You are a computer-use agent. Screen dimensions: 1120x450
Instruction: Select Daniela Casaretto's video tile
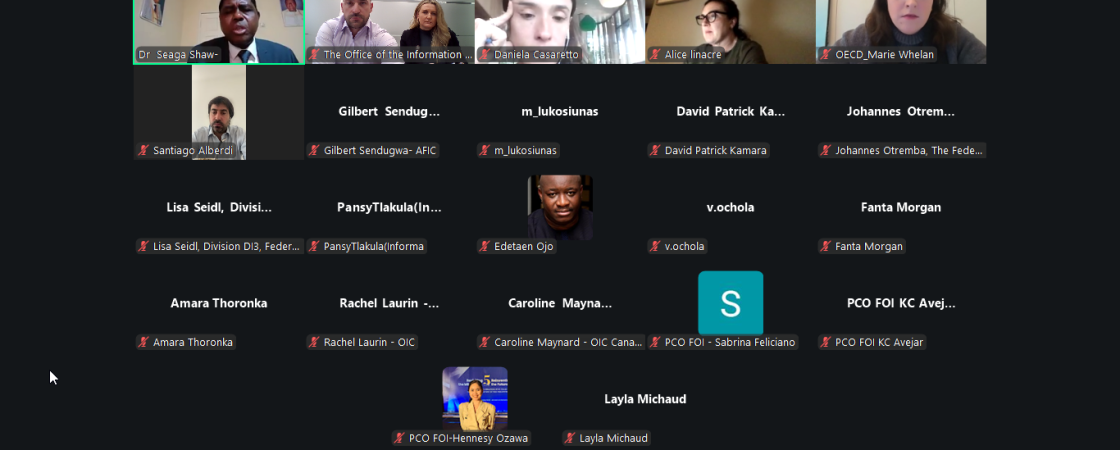coord(560,31)
